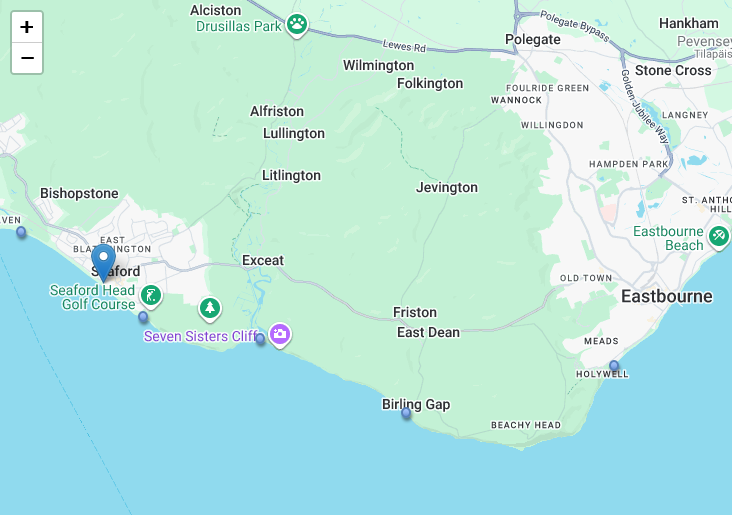
Task: Zoom out with the minus button
Action: 27,58
